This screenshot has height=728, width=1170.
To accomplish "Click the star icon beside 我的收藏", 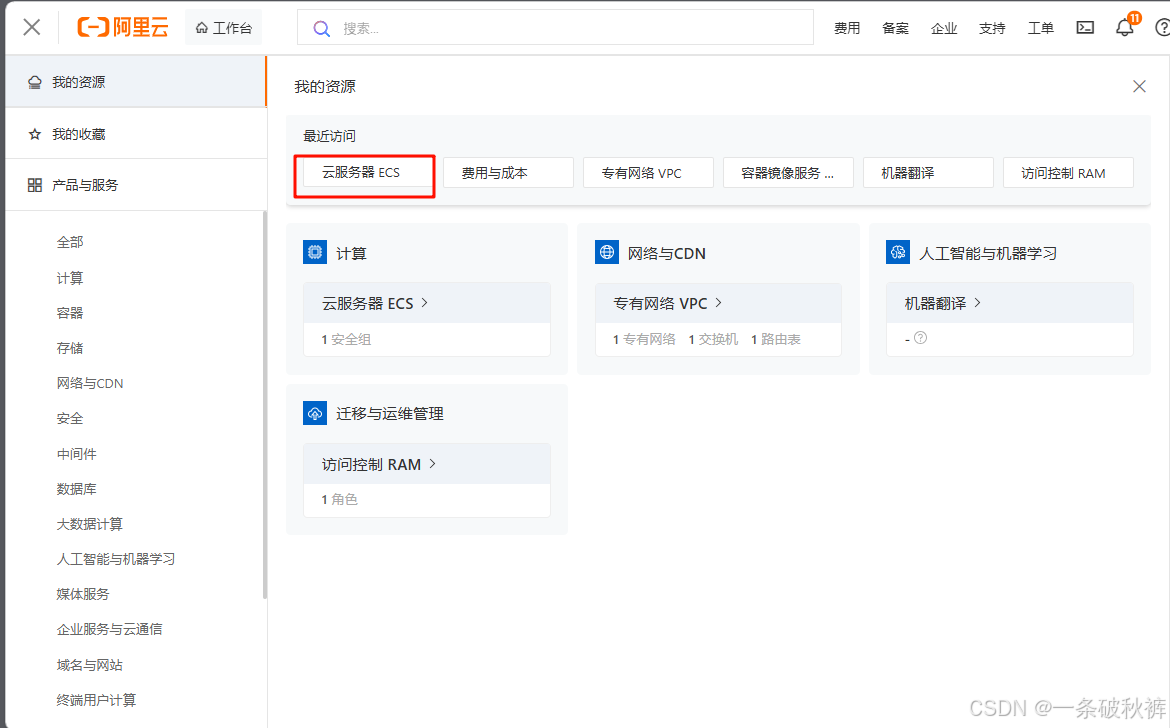I will point(34,134).
